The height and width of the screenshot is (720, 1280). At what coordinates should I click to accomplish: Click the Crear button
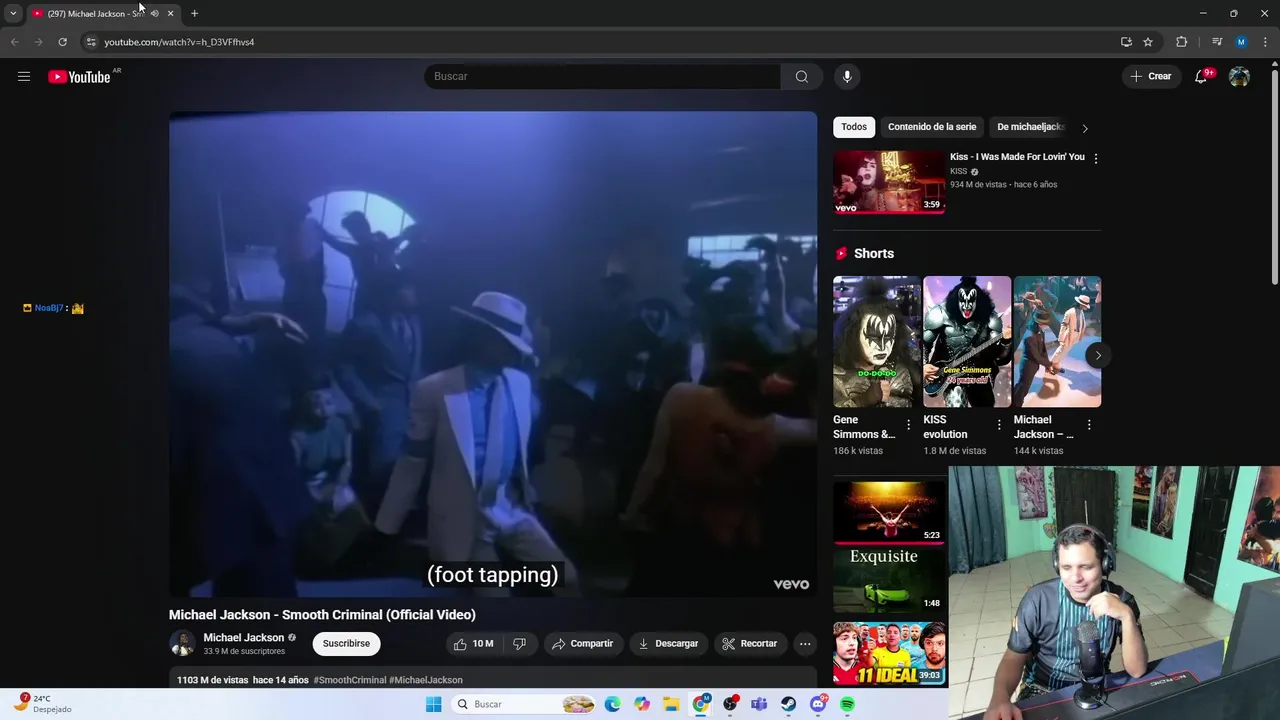click(x=1151, y=76)
